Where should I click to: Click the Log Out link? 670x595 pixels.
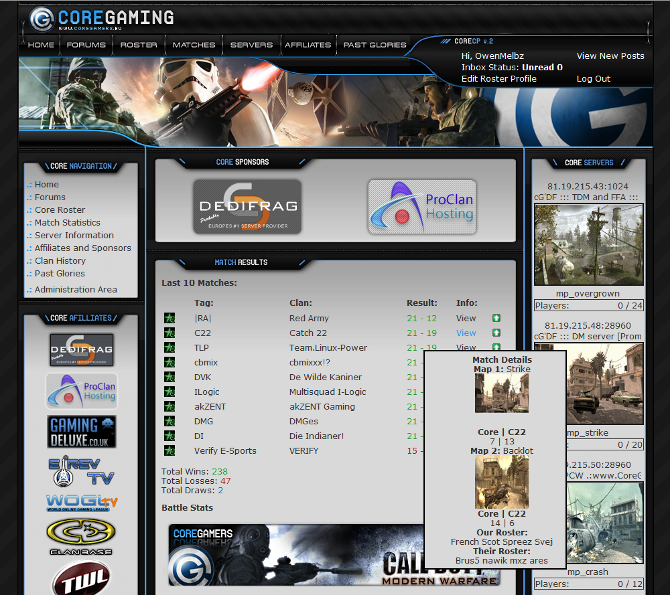[x=593, y=79]
